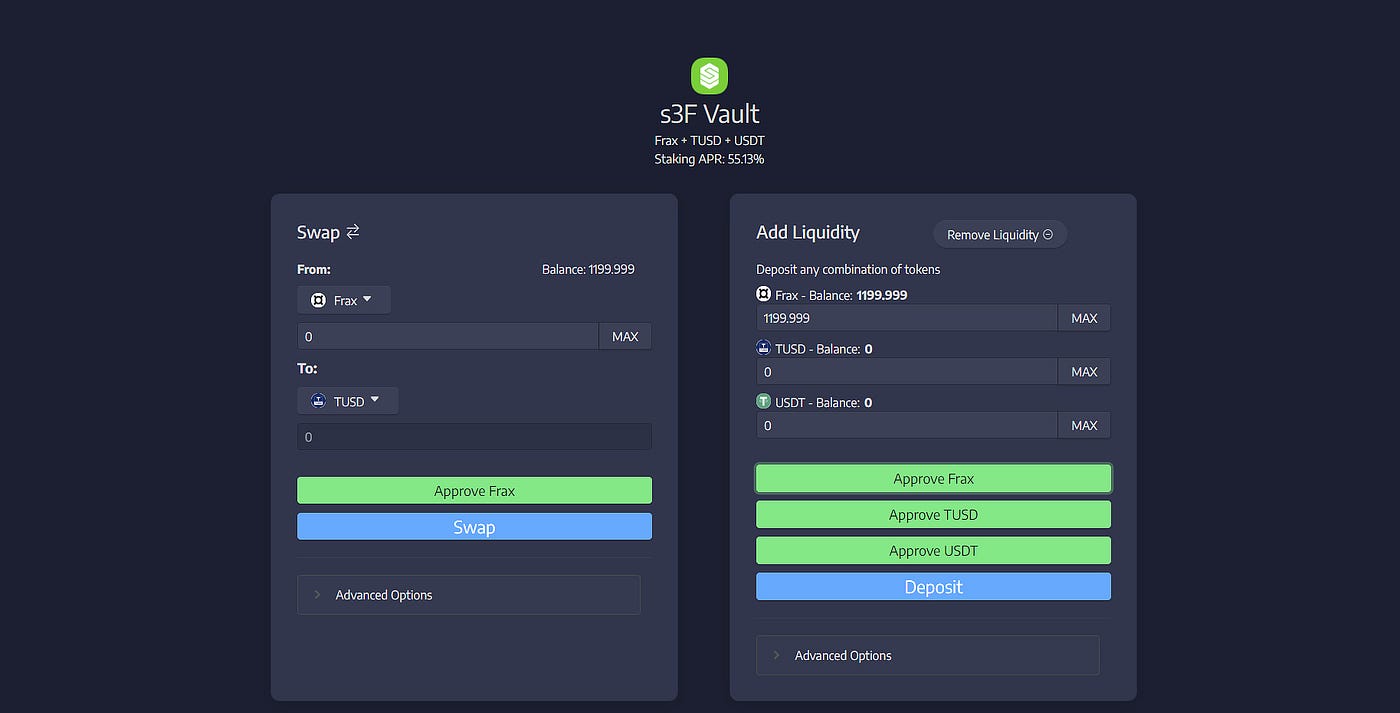The width and height of the screenshot is (1400, 713).
Task: Click the 'Staking APR: 55.13%' text
Action: [x=709, y=159]
